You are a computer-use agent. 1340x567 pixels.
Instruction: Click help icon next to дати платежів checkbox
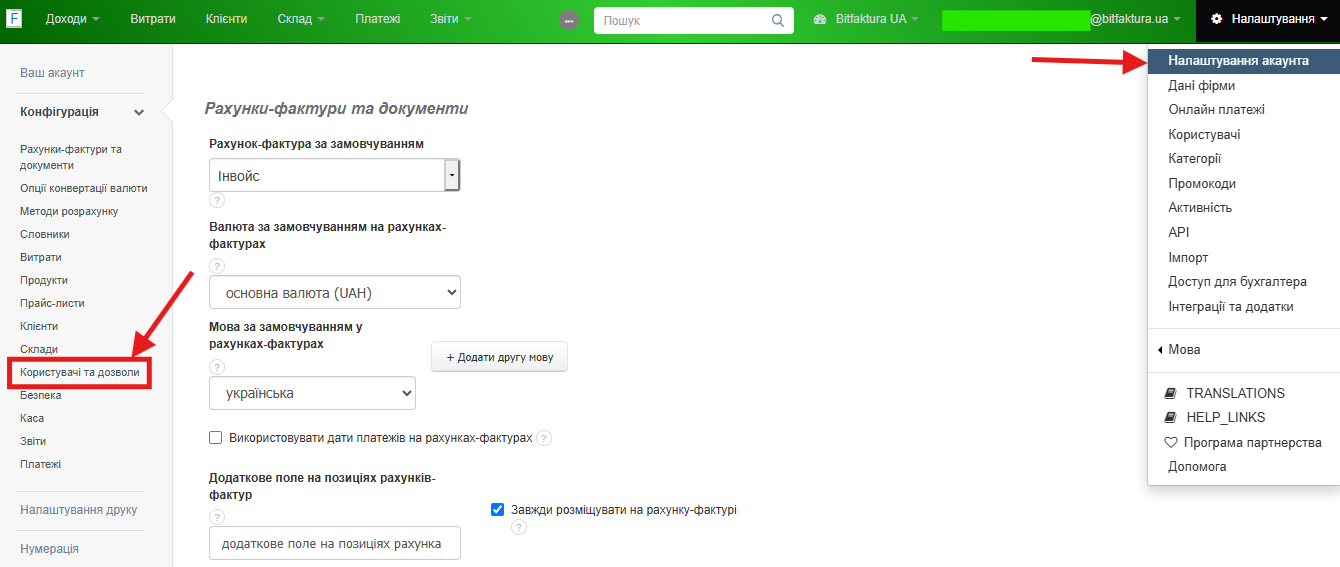(x=544, y=438)
